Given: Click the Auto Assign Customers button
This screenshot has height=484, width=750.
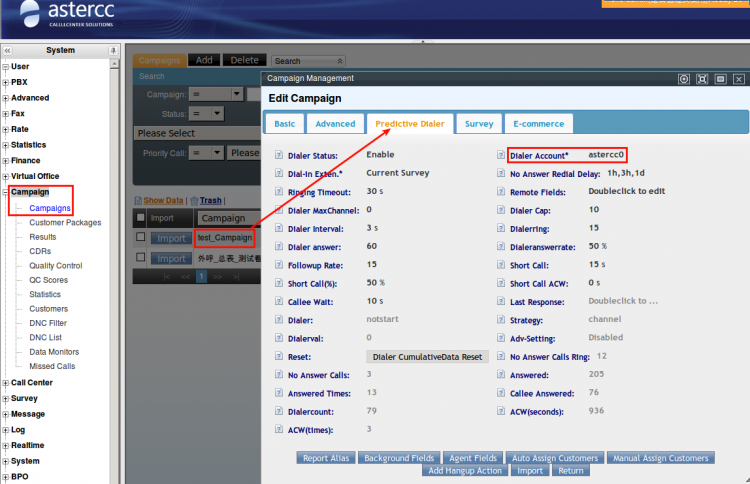Looking at the screenshot, I should [554, 458].
